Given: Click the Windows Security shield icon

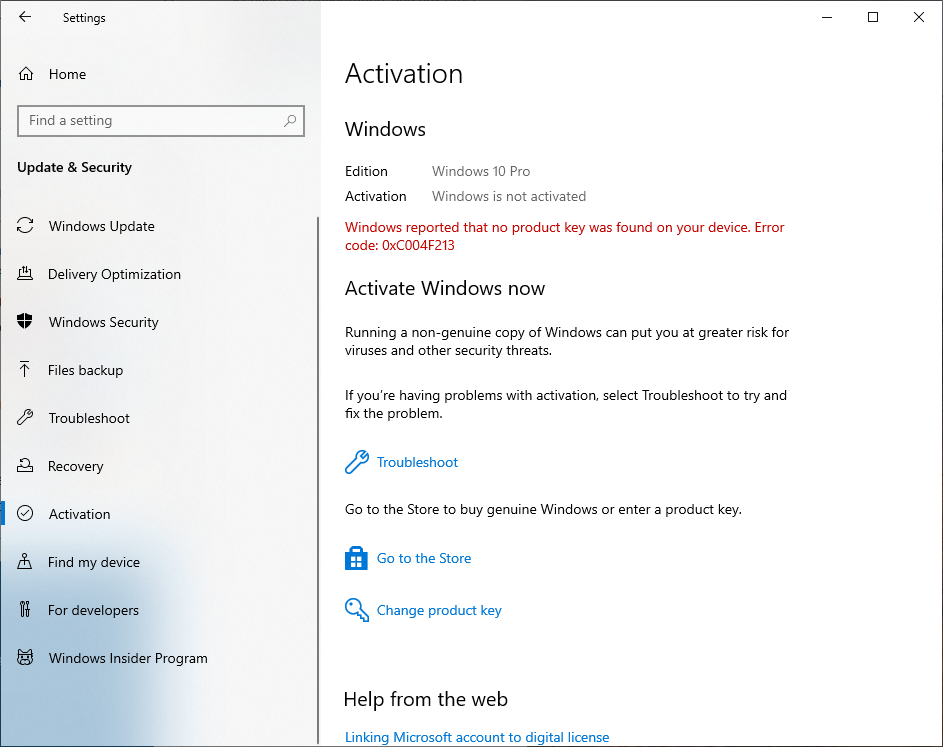Looking at the screenshot, I should tap(25, 321).
